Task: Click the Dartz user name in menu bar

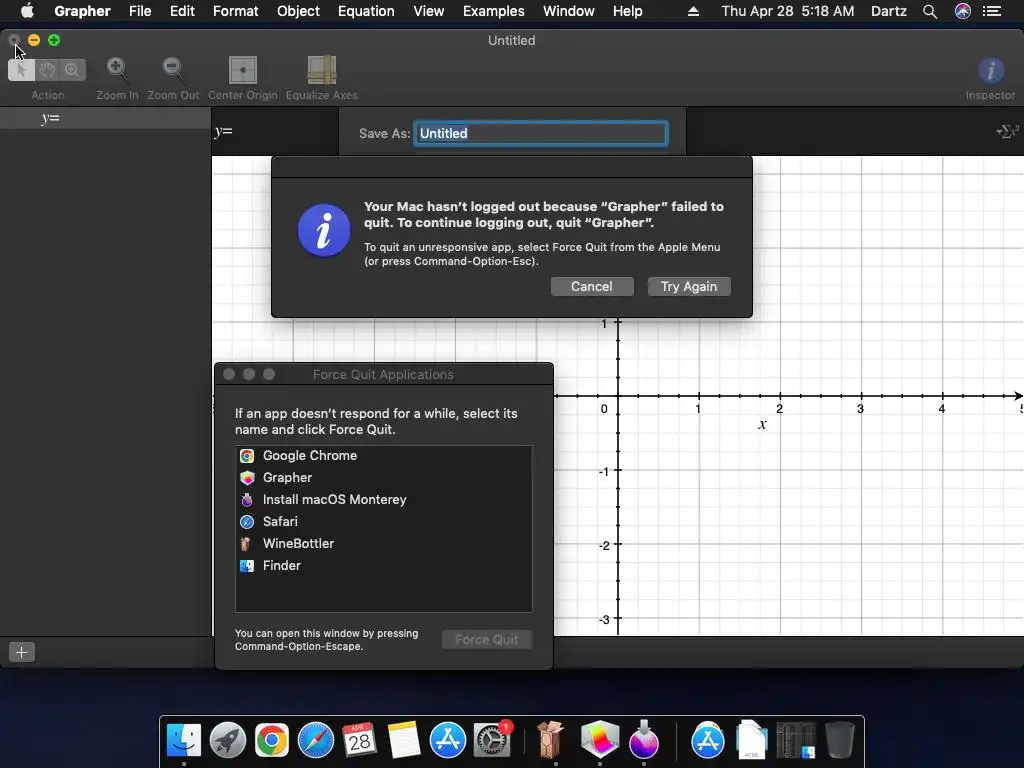Action: [x=889, y=11]
